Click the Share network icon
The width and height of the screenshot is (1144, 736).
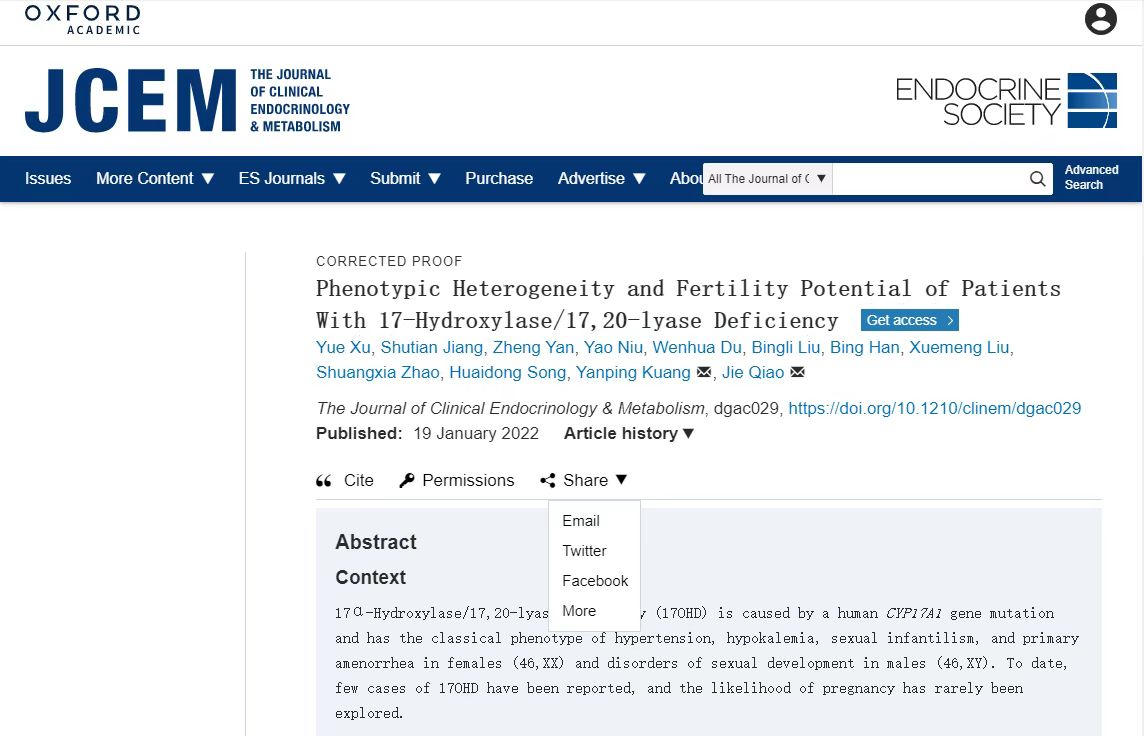coord(547,480)
